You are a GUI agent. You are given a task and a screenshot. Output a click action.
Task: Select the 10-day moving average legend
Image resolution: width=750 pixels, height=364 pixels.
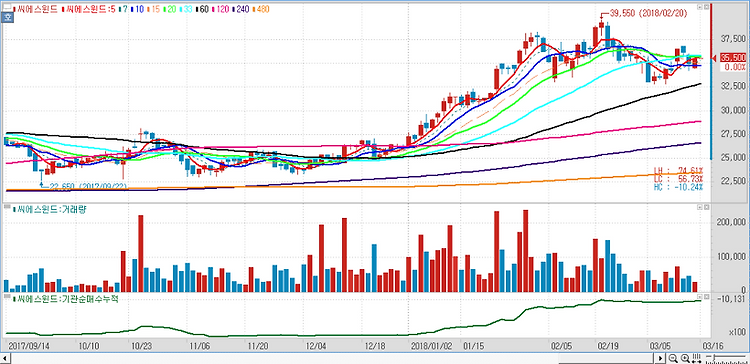[137, 9]
